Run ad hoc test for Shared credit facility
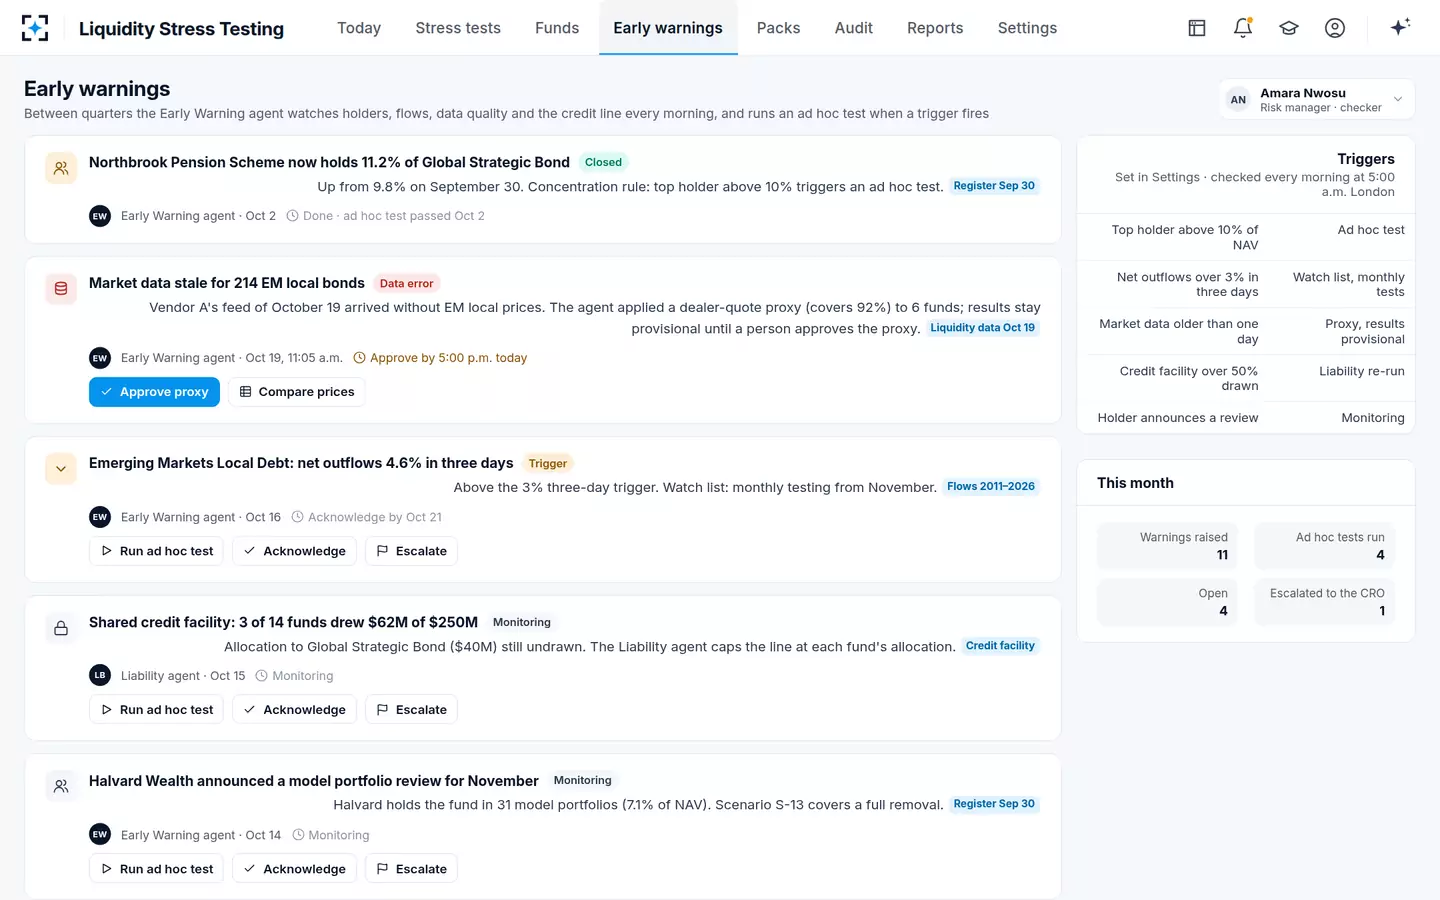This screenshot has width=1440, height=900. pyautogui.click(x=157, y=710)
